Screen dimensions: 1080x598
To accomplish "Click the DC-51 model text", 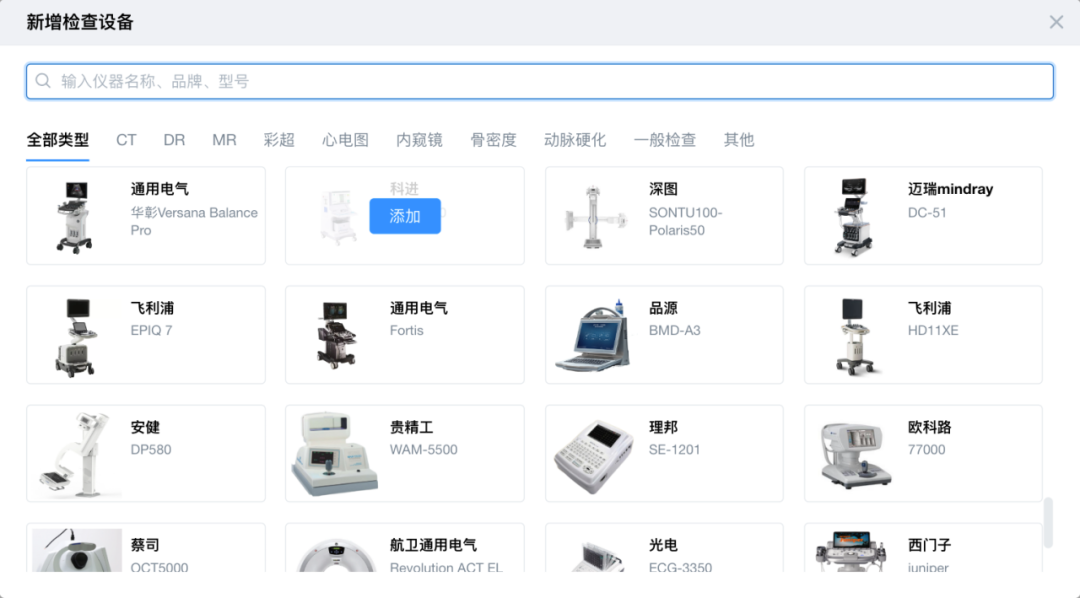I will click(x=927, y=213).
